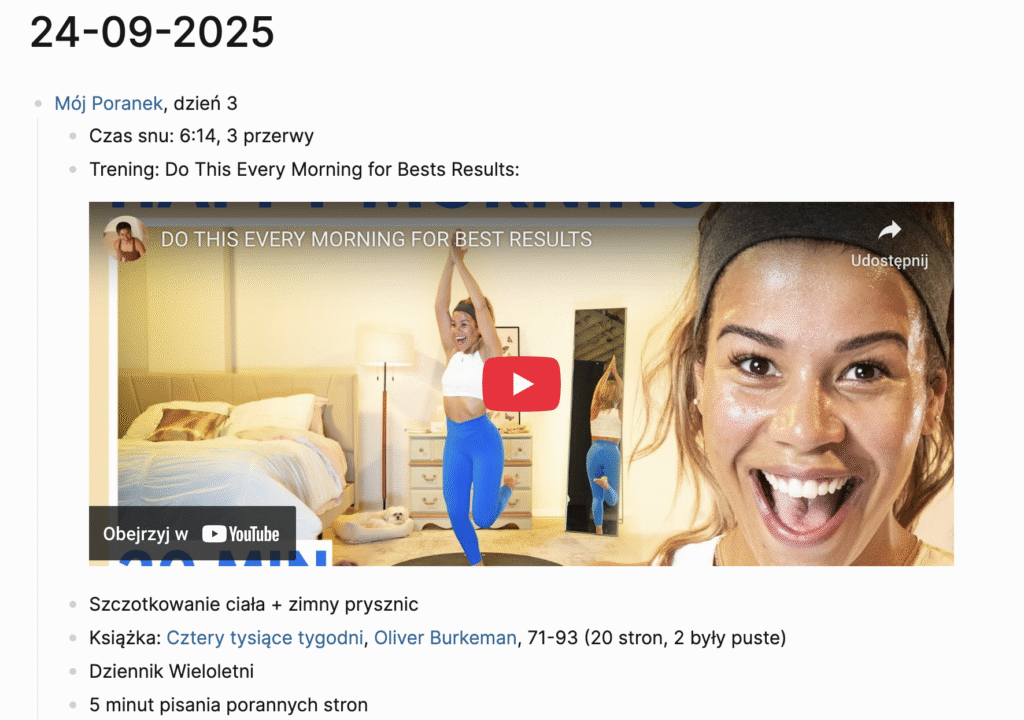Click the bullet beside Szczotkowanie ciała

coord(73,604)
